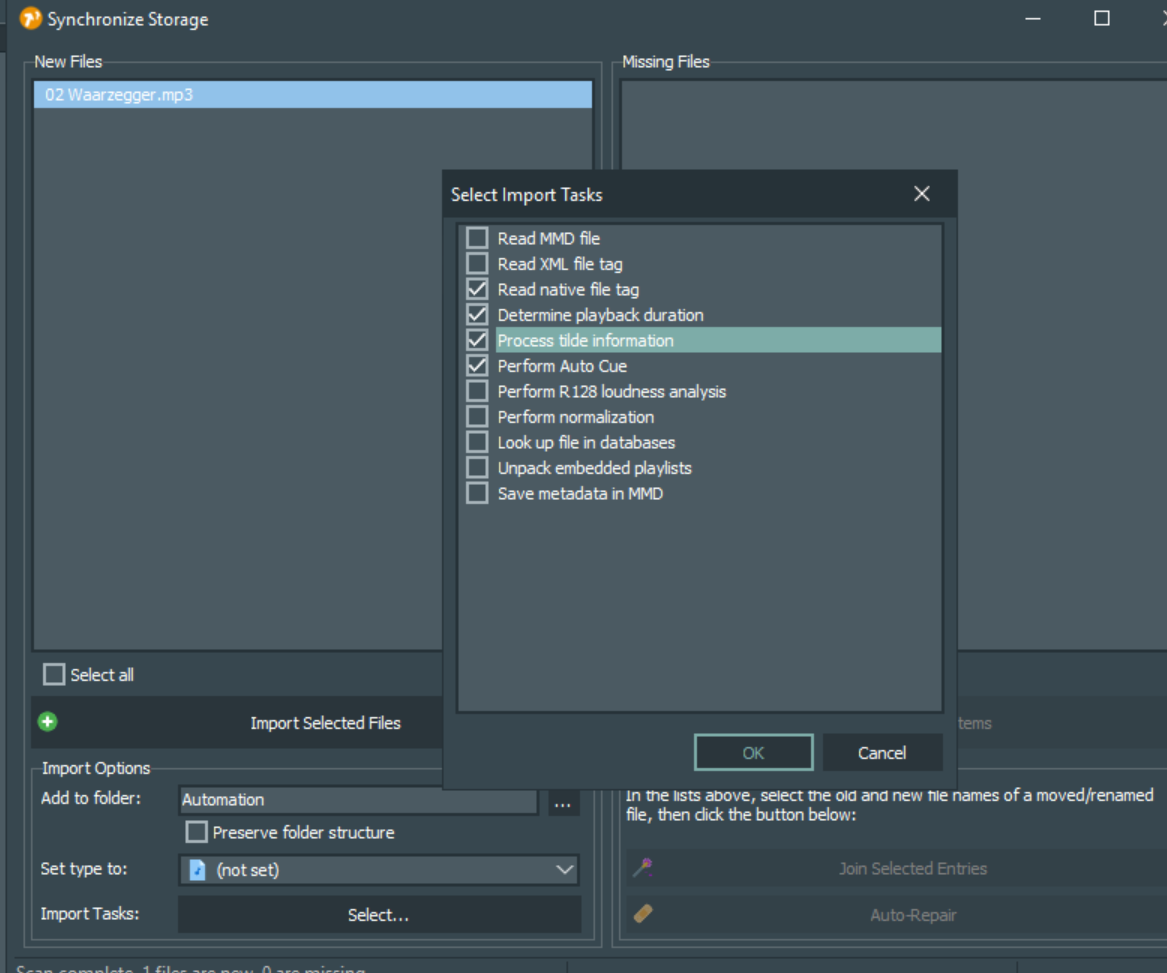Screen dimensions: 1167x973
Task: Click the Auto-Repair bandage icon
Action: coord(643,914)
